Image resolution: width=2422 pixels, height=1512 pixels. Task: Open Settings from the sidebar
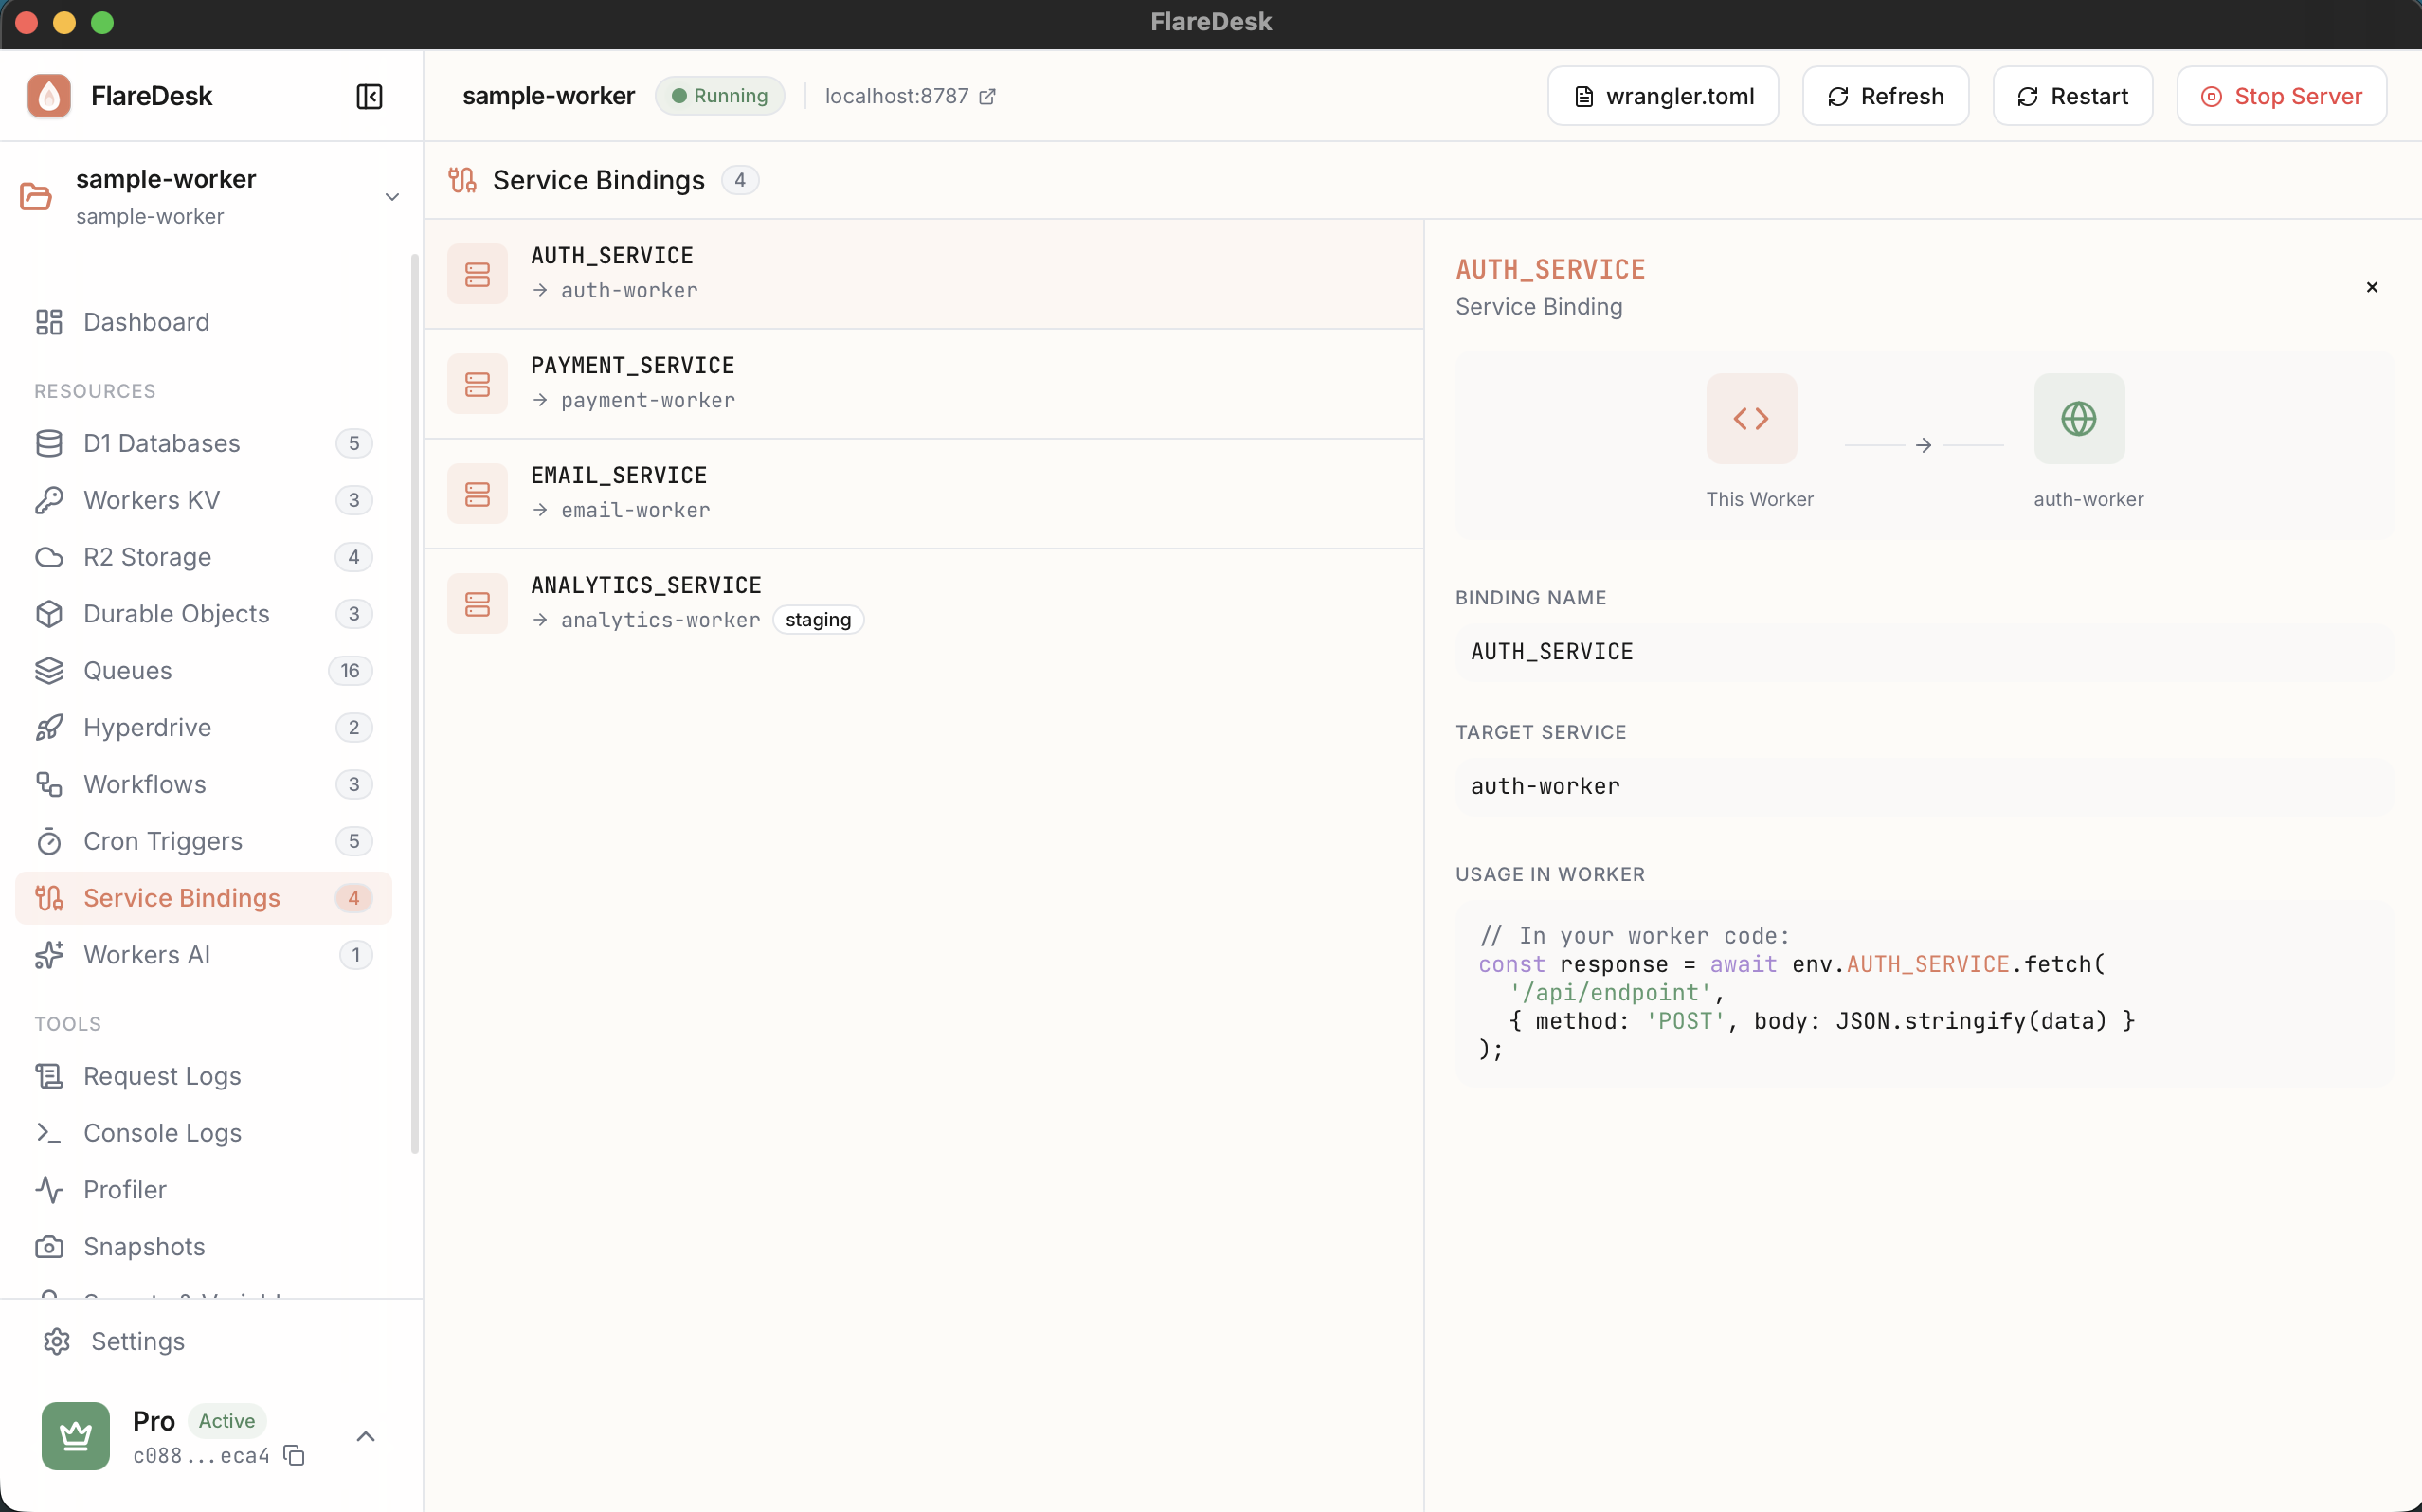(139, 1341)
